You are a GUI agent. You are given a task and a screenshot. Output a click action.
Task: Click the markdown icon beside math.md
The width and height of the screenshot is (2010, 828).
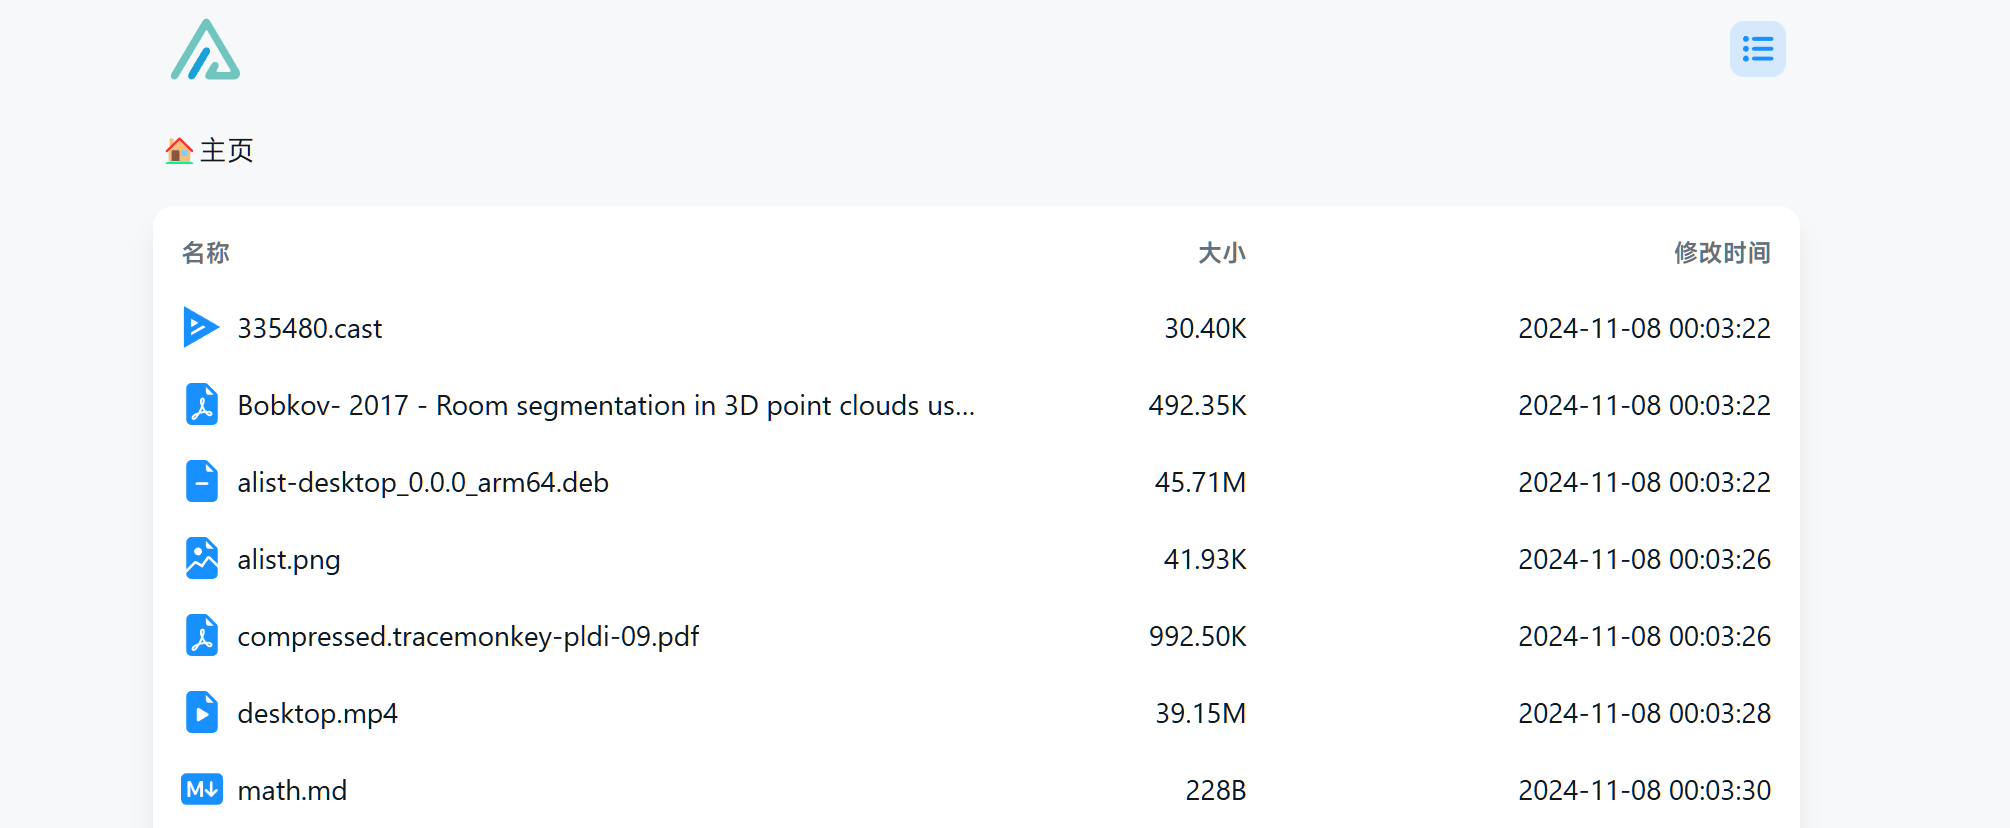pyautogui.click(x=202, y=790)
